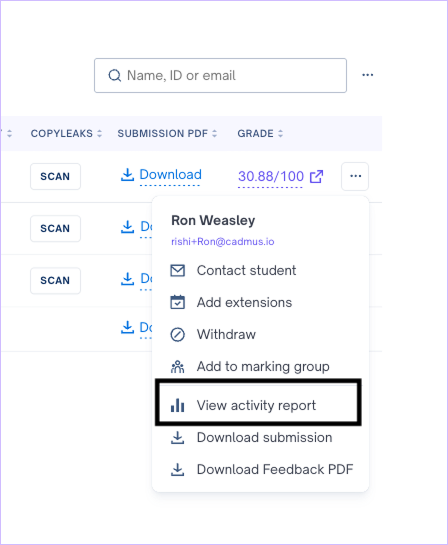448x545 pixels.
Task: Sort by the Grade column arrows
Action: [280, 133]
